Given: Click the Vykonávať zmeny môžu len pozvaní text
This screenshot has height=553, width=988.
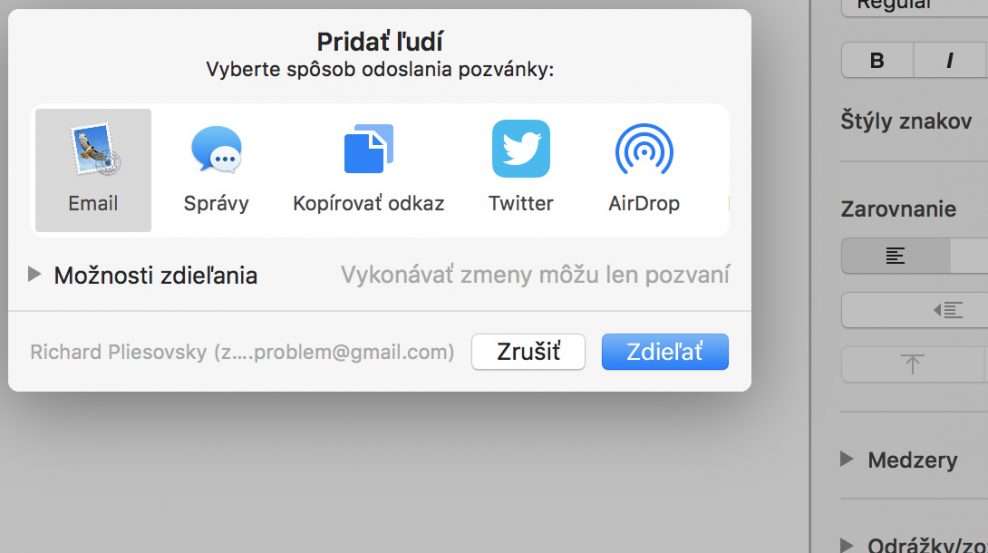Looking at the screenshot, I should click(x=535, y=275).
